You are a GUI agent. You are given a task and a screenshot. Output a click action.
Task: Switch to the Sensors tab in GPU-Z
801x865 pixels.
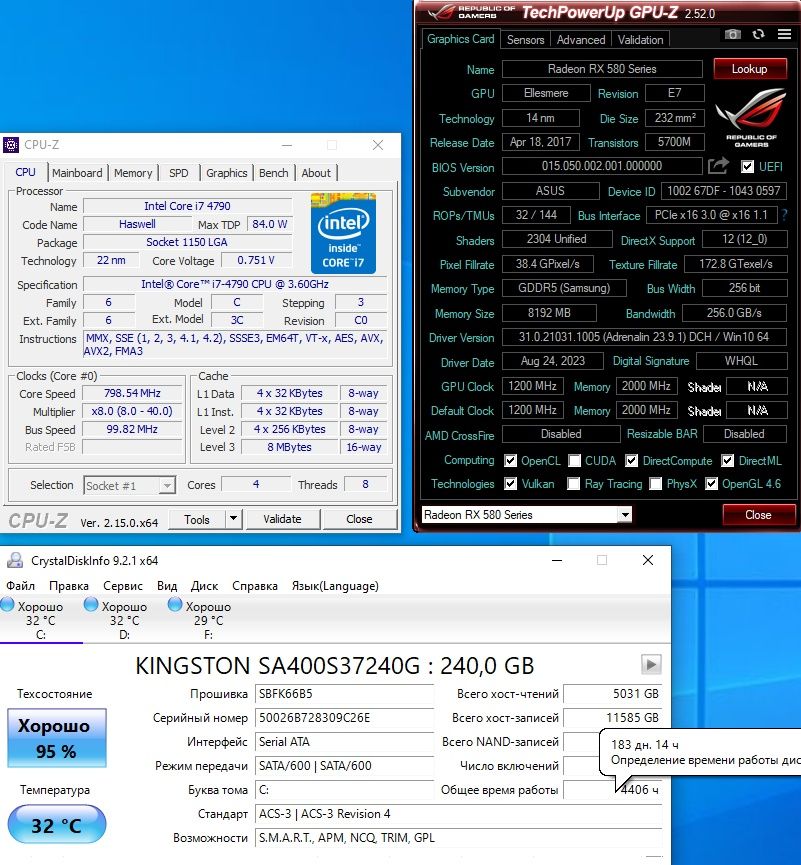tap(525, 39)
